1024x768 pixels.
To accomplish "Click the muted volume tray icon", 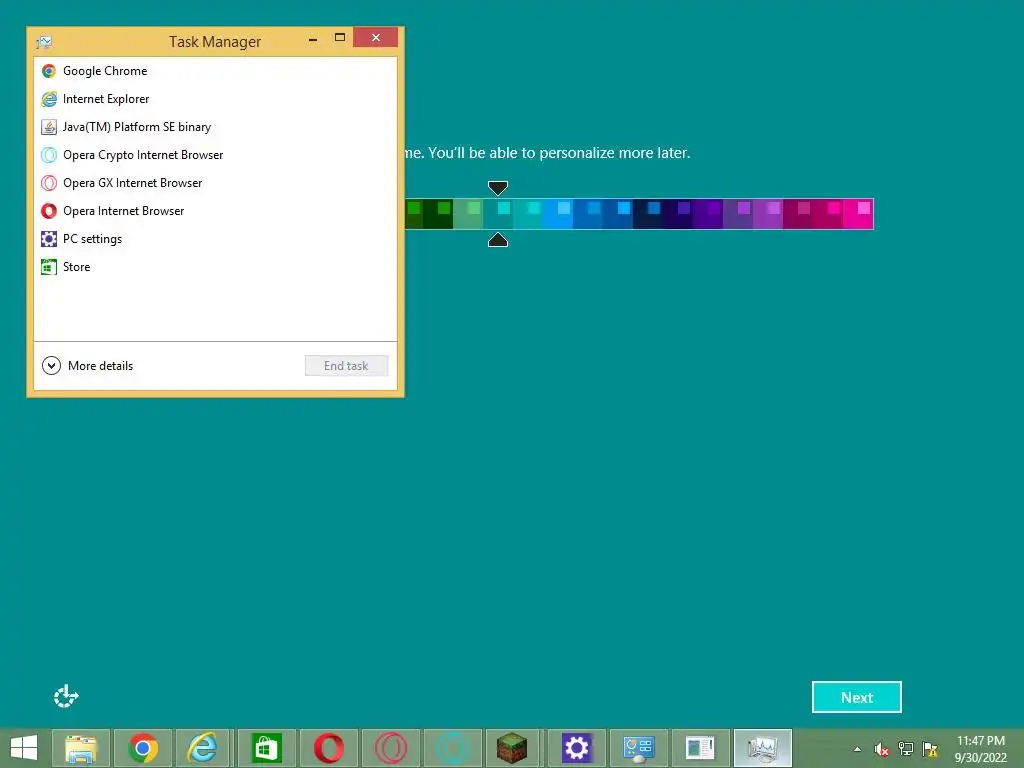I will pos(882,749).
